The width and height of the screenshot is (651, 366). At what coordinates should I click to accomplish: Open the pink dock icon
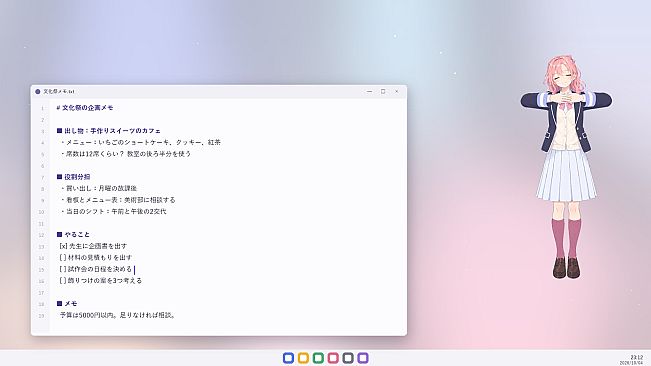(333, 358)
